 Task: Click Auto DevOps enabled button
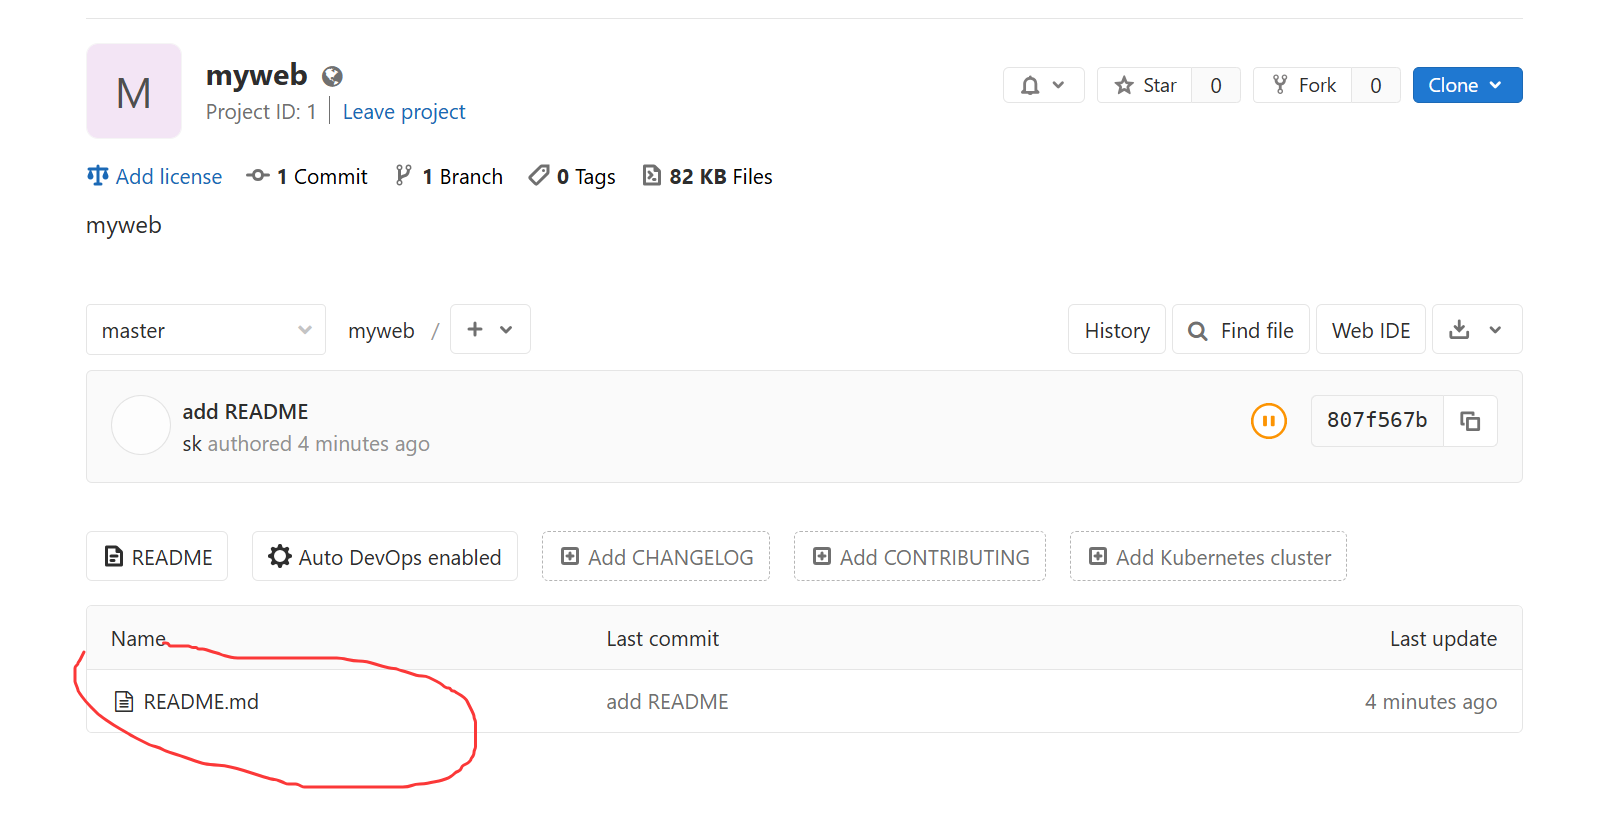click(x=385, y=557)
